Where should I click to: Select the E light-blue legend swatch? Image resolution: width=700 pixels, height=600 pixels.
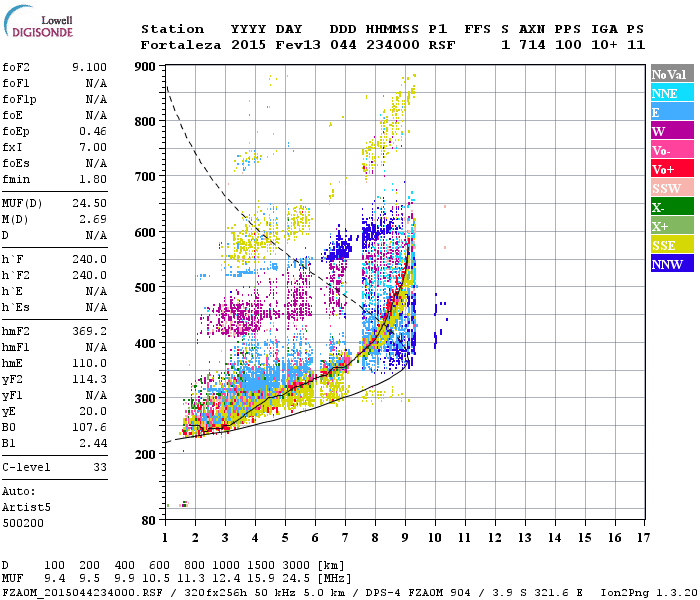point(672,112)
